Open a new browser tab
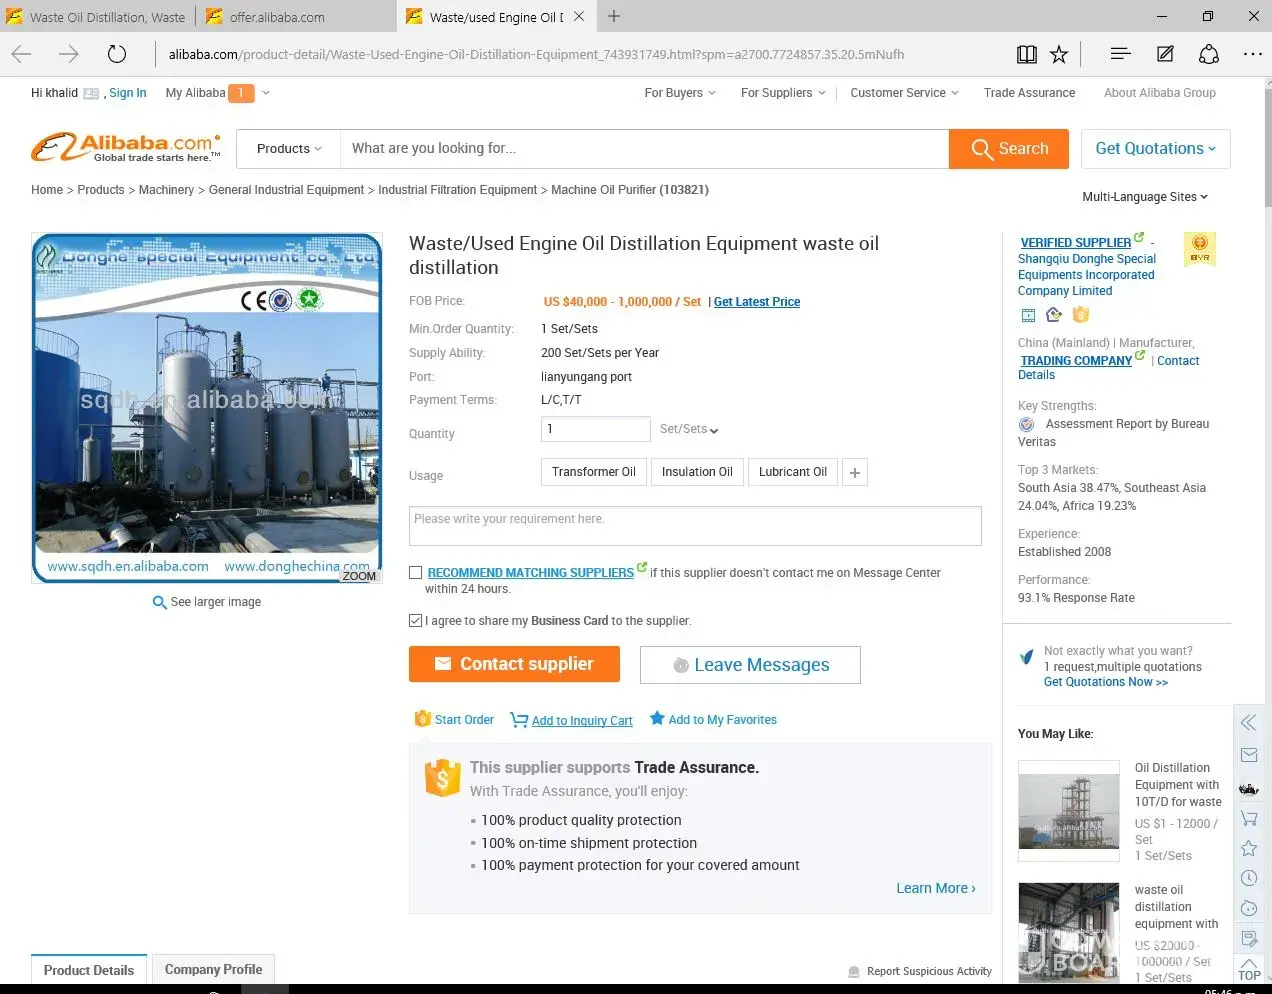Screen dimensions: 1272x994 point(614,16)
